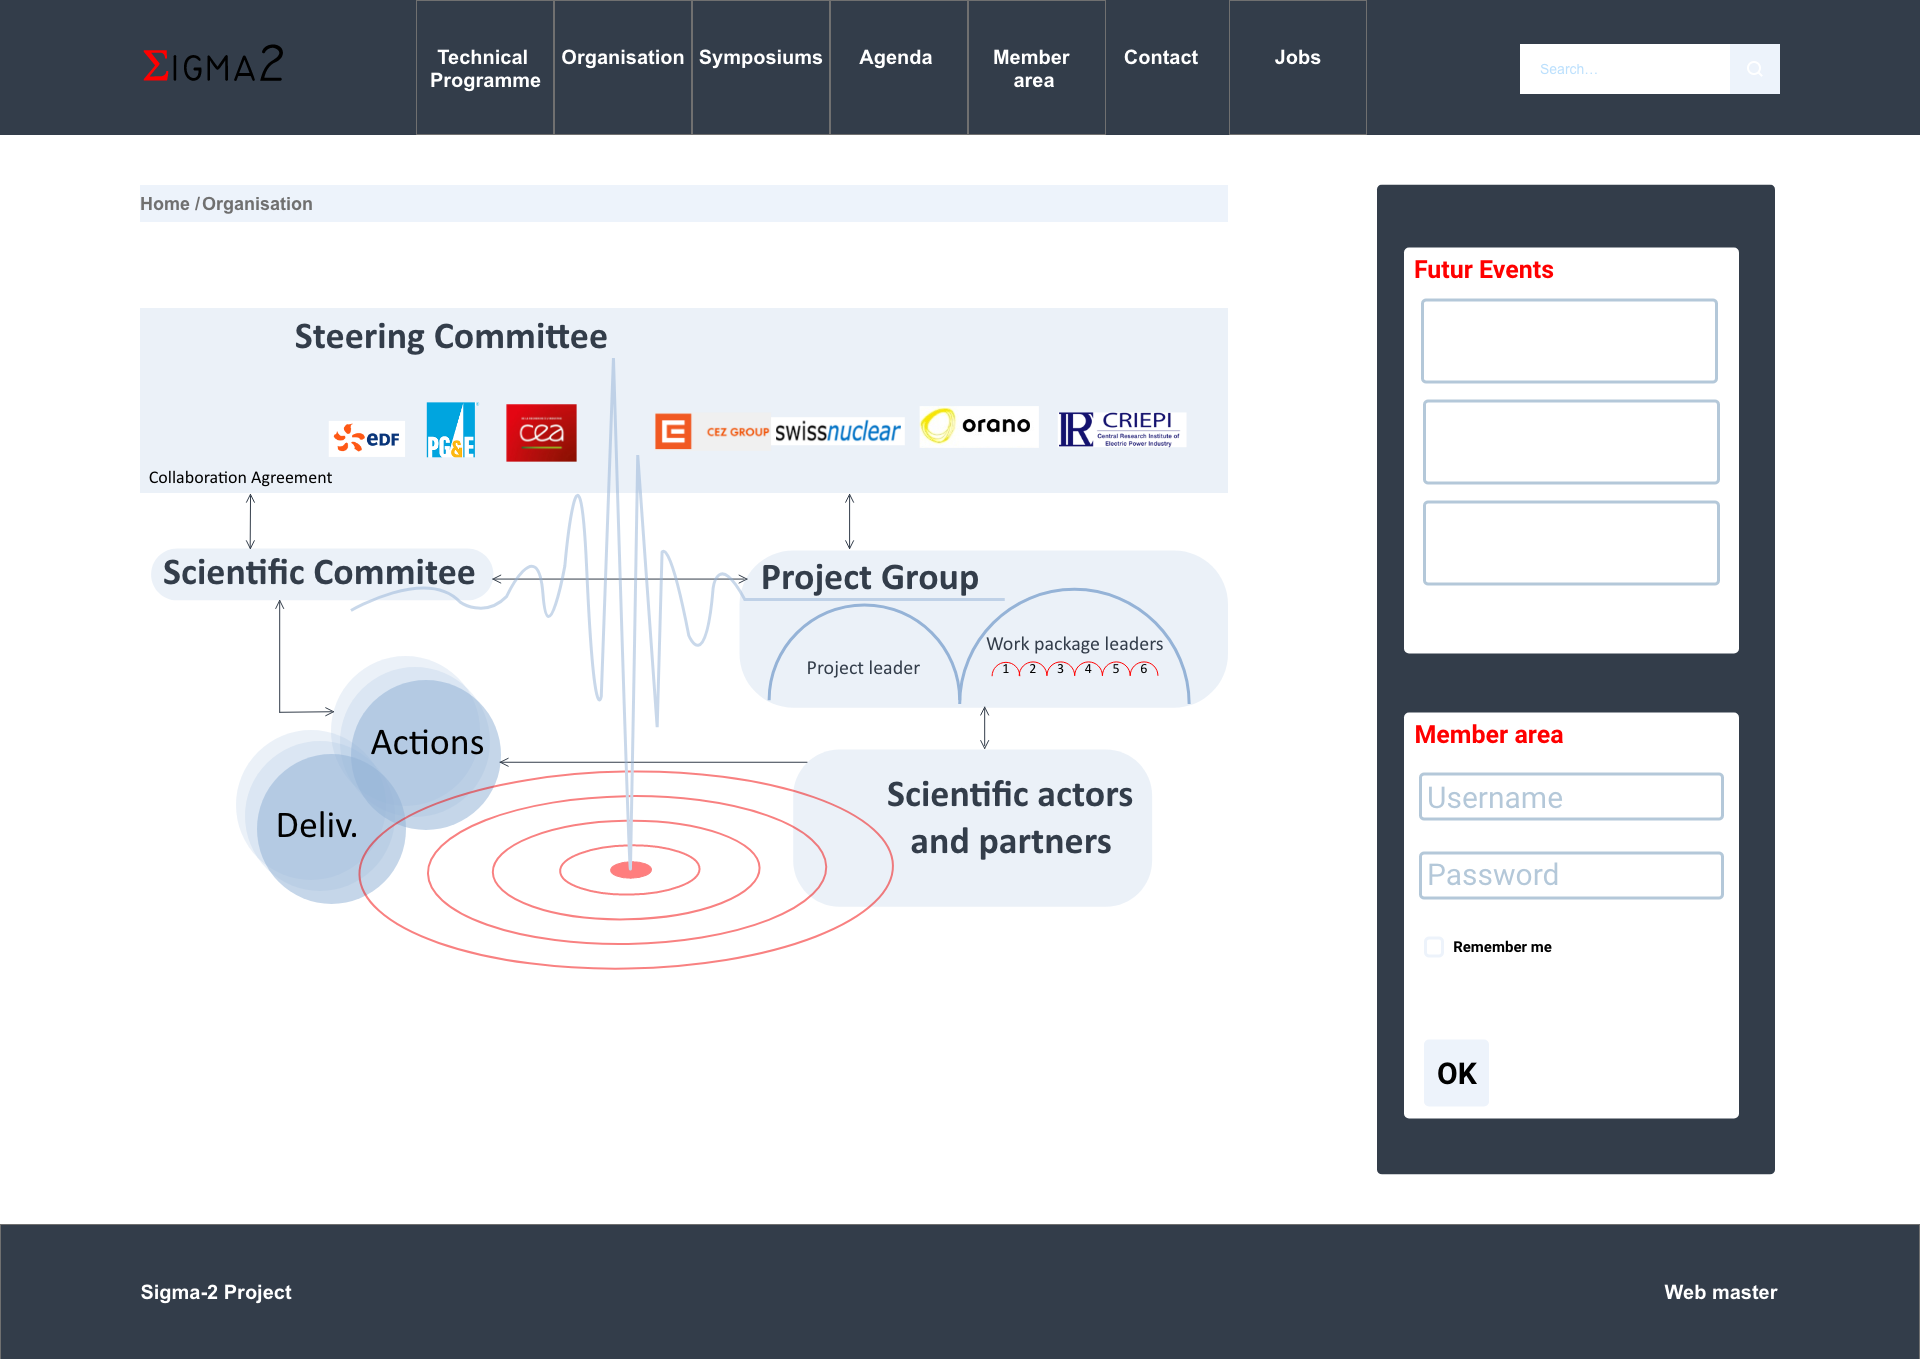The height and width of the screenshot is (1359, 1920).
Task: Click the swissnuclear logo
Action: click(838, 432)
